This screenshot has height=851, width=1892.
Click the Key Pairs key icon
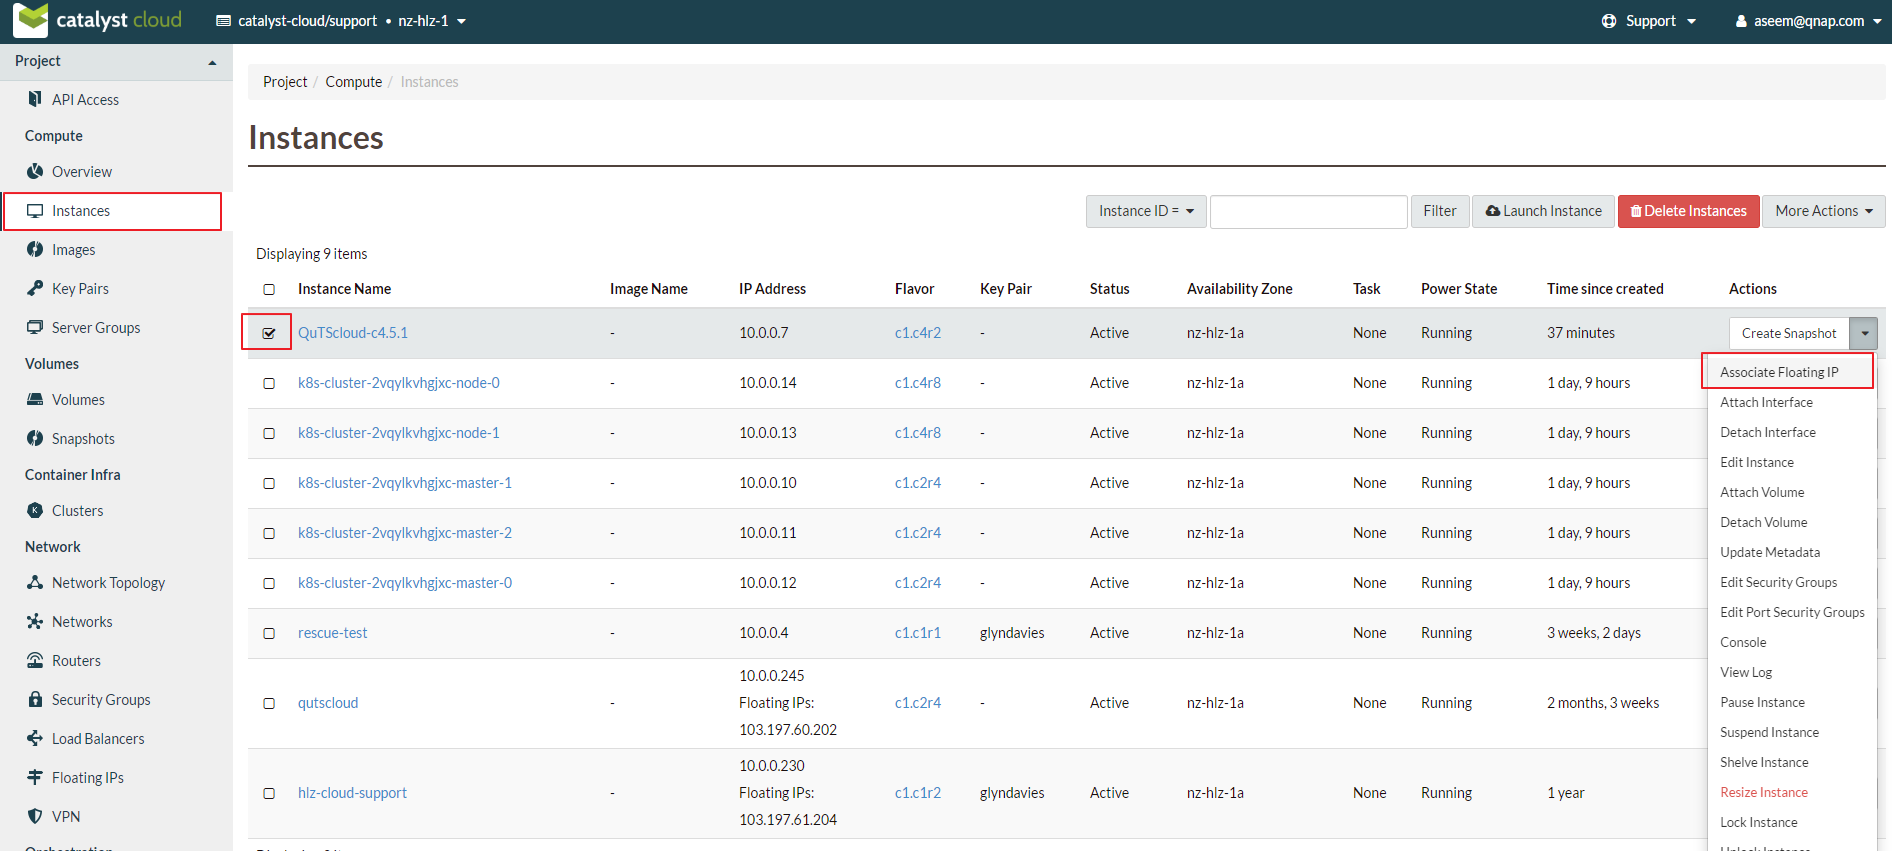point(35,288)
